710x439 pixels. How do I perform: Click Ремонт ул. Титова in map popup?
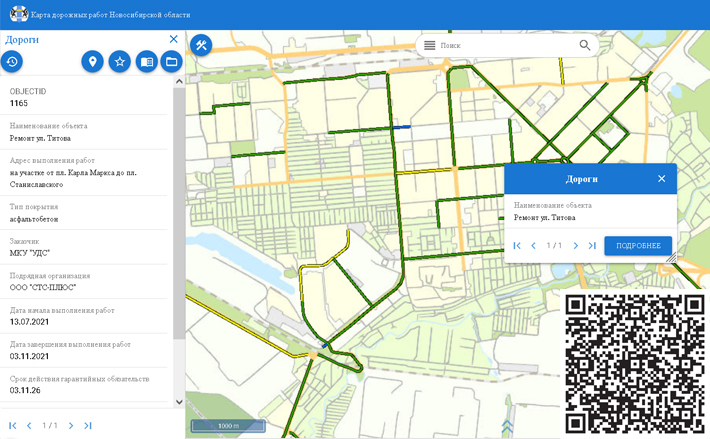[544, 218]
